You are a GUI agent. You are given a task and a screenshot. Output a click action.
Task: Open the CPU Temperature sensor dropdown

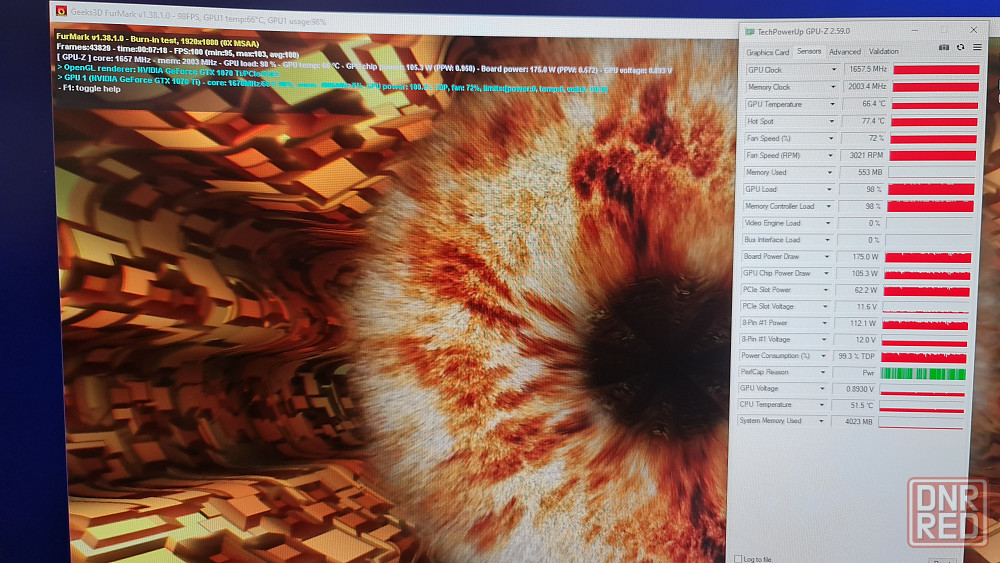click(x=820, y=404)
